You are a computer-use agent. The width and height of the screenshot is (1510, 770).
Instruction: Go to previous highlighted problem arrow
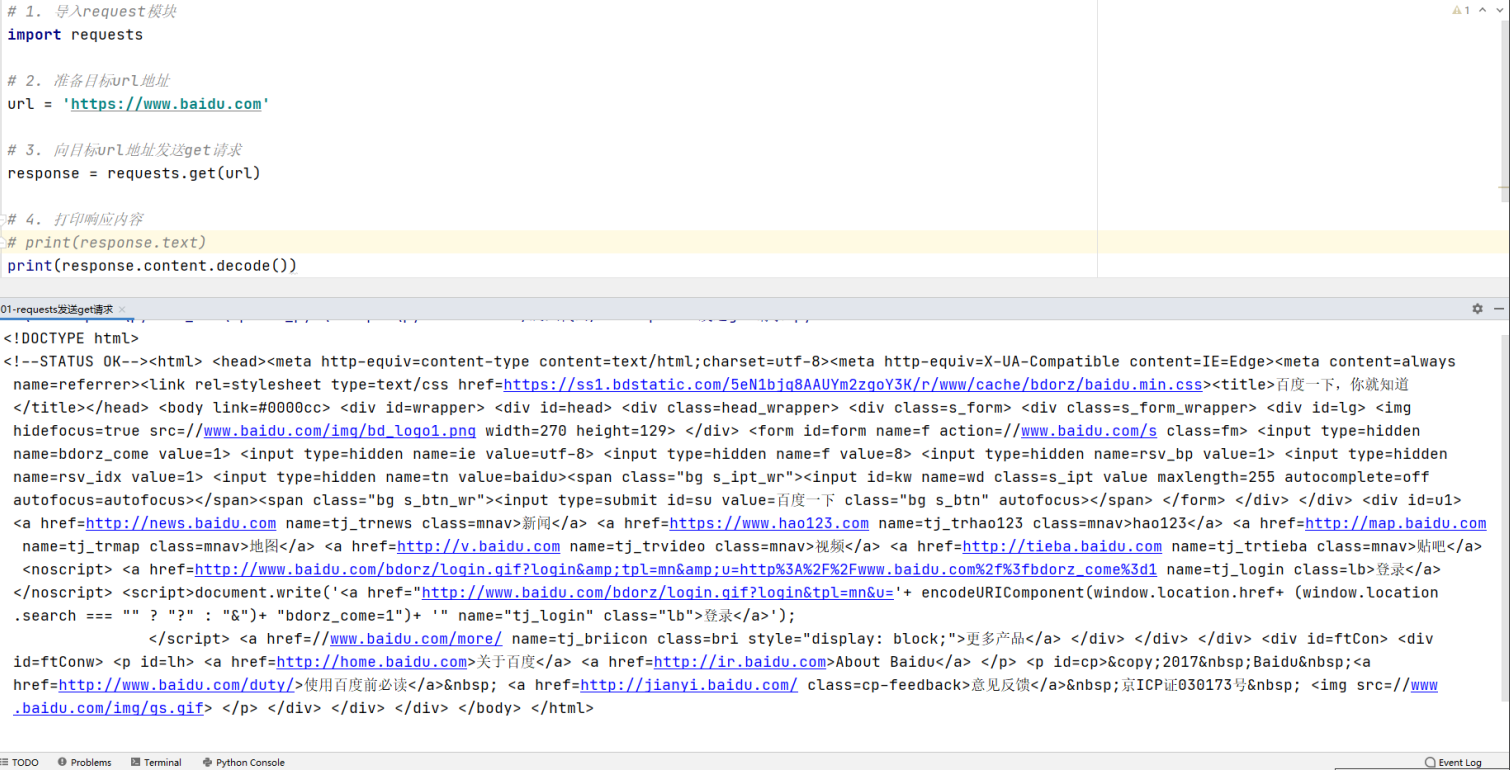pos(1480,10)
